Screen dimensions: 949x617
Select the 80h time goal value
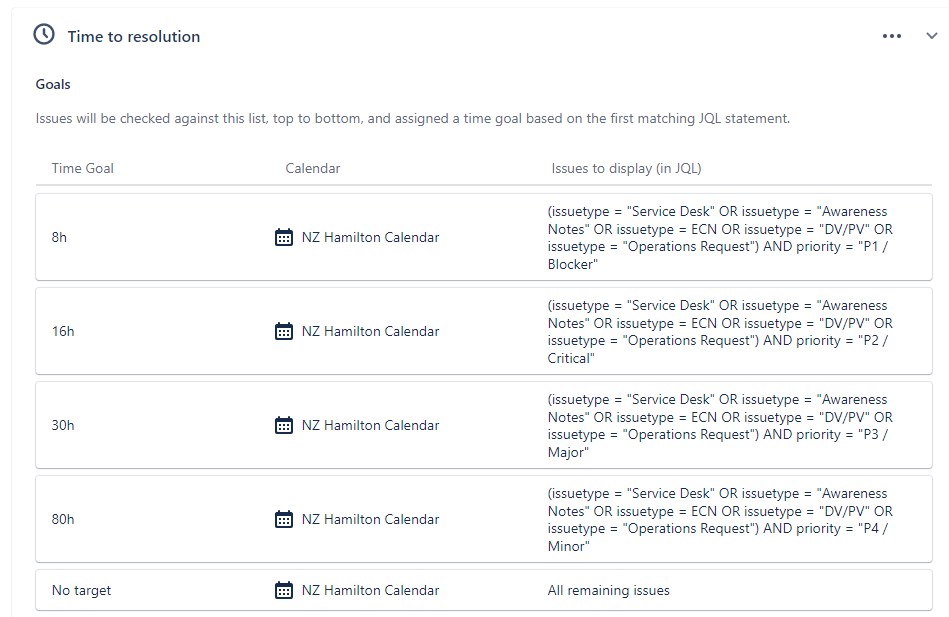click(x=63, y=519)
